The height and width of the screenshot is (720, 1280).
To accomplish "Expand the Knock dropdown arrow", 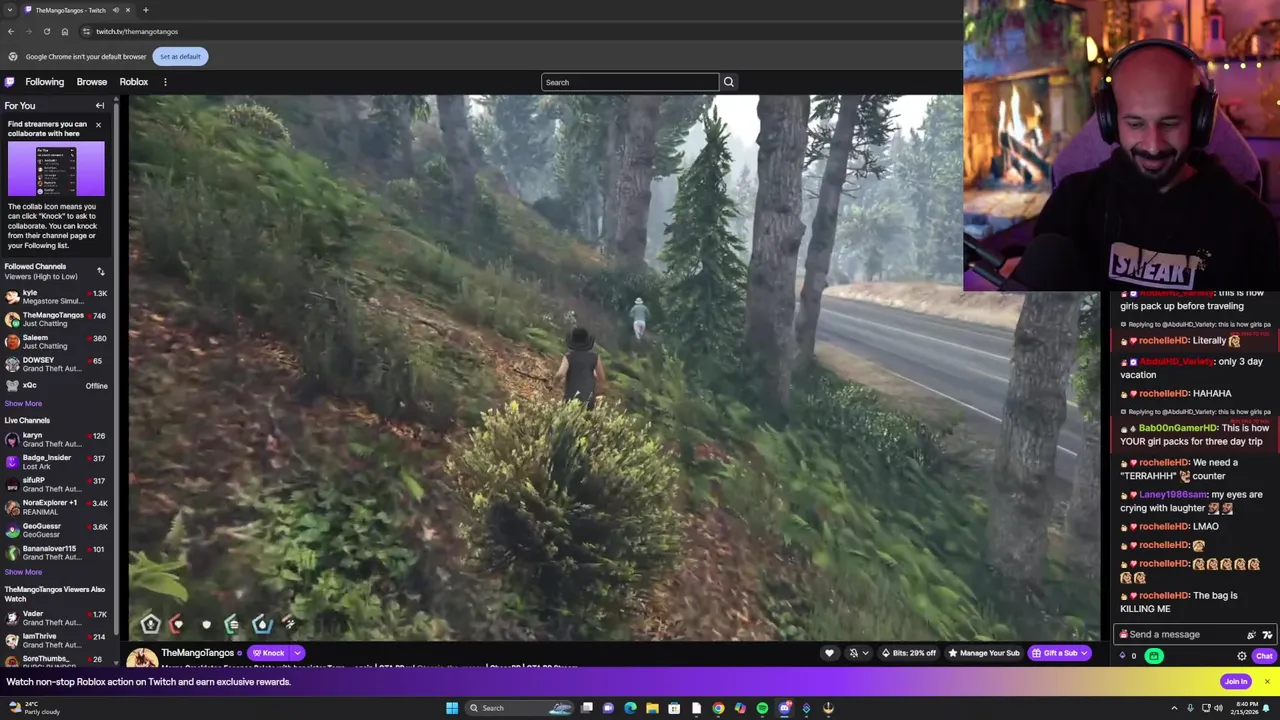I will coord(297,653).
